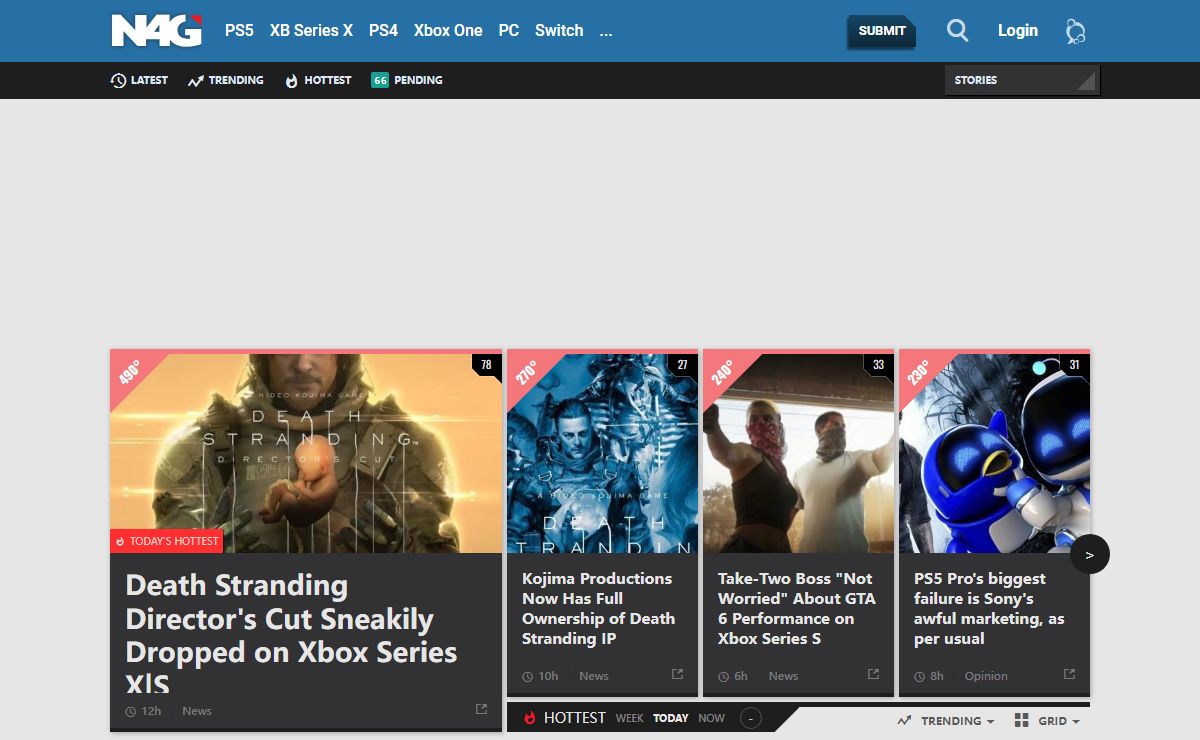1200x740 pixels.
Task: Click the News tag on the Director's Cut card
Action: (197, 711)
